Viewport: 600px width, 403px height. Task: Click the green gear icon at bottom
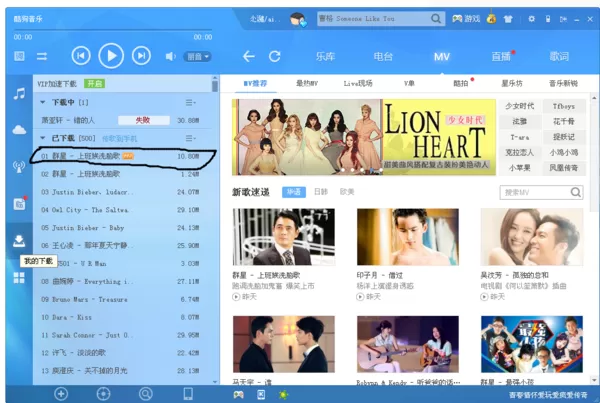[284, 394]
